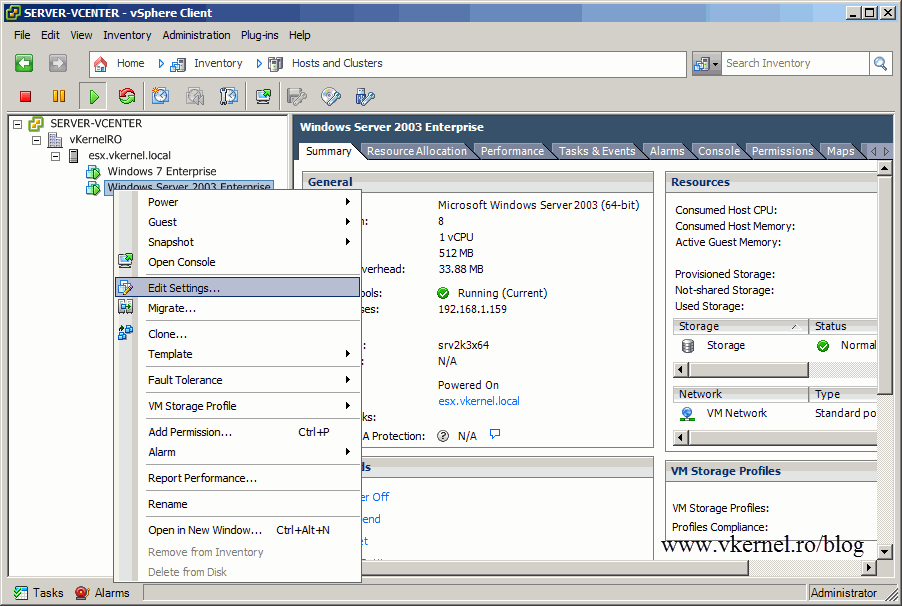This screenshot has height=606, width=902.
Task: Select Open Console in context menu
Action: click(238, 262)
